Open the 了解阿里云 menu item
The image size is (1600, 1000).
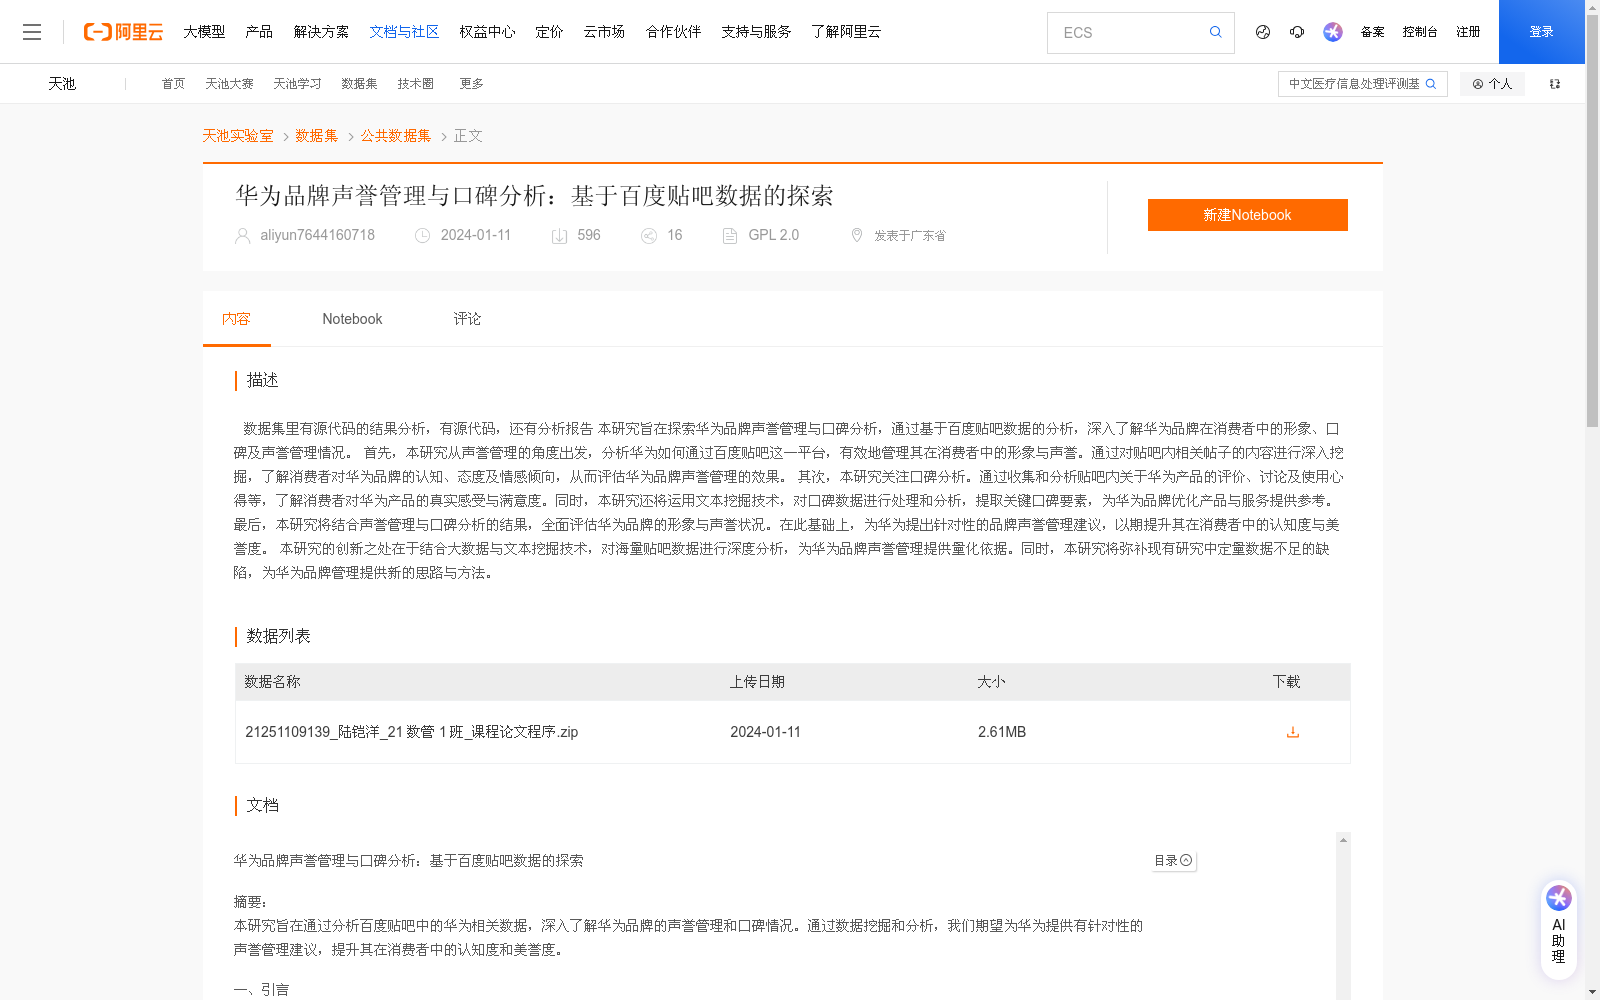pos(846,32)
